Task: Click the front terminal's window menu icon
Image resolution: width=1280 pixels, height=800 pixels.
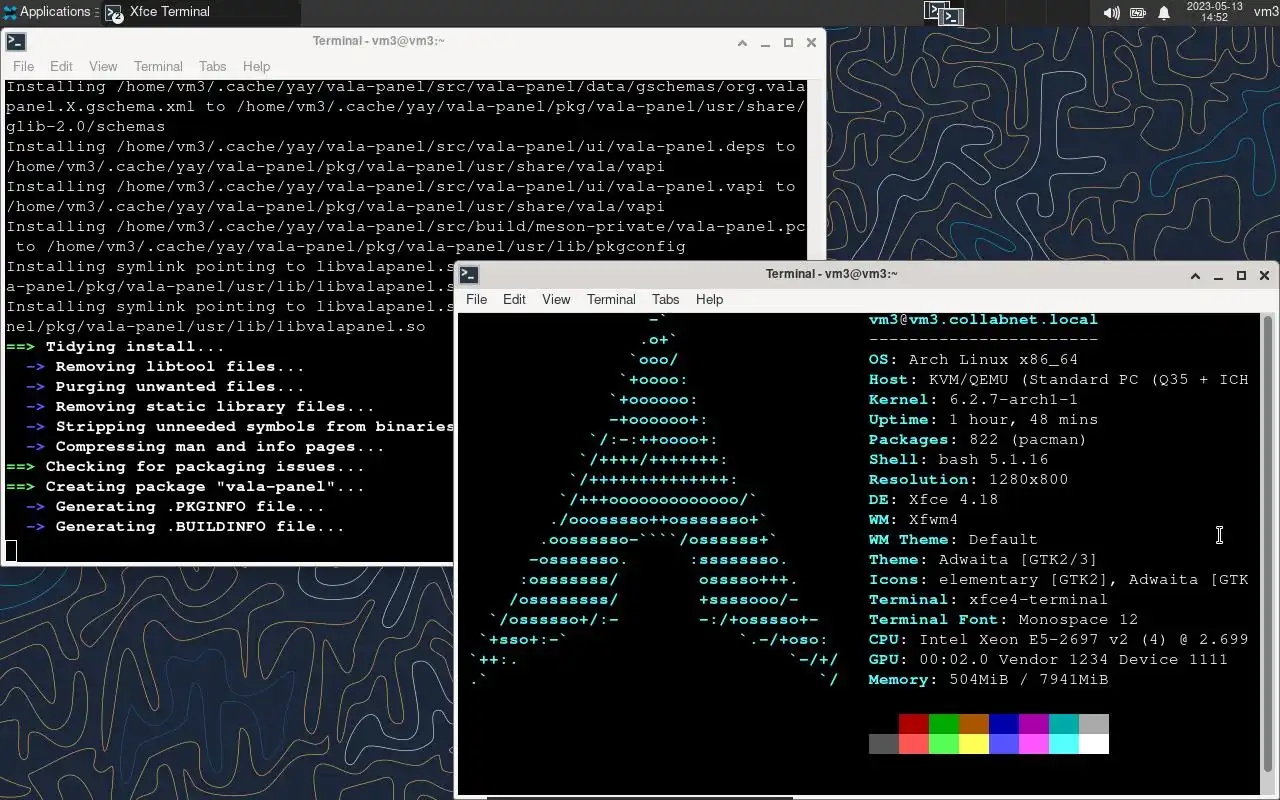Action: [x=468, y=275]
